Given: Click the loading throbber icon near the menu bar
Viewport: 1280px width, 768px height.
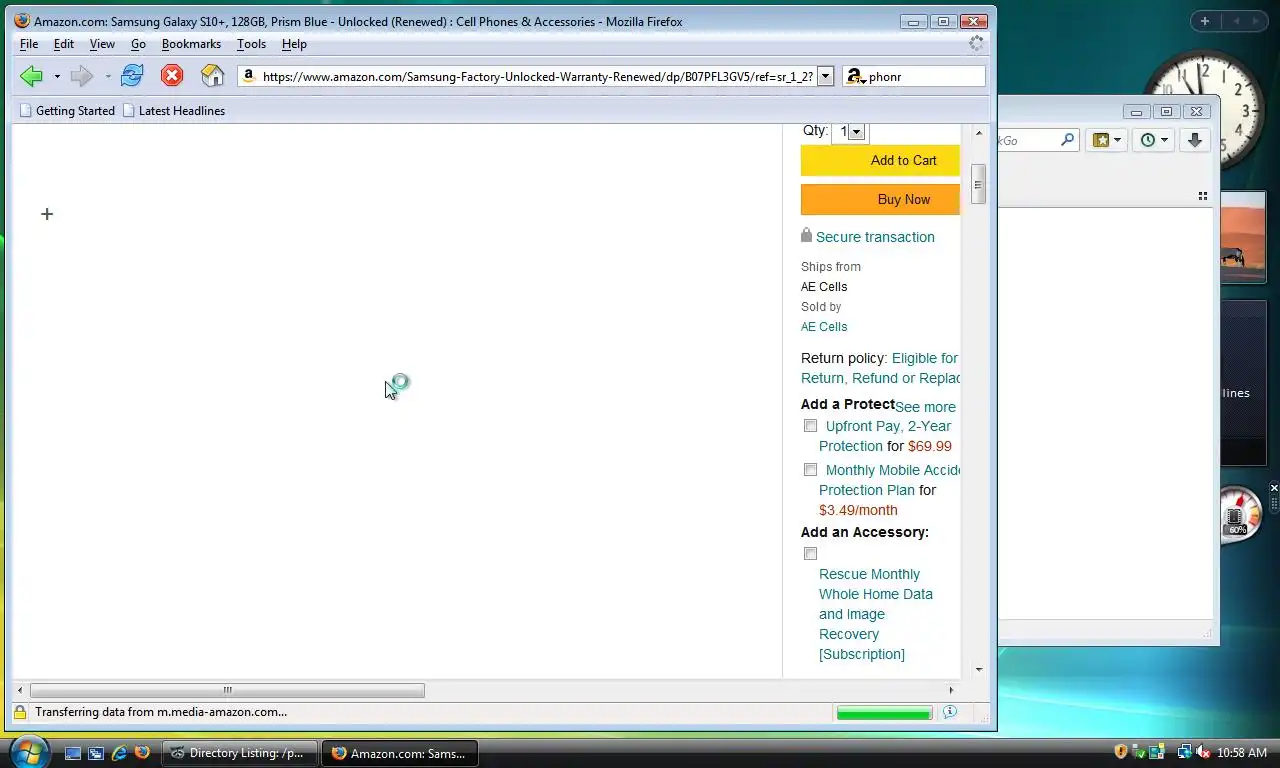Looking at the screenshot, I should 976,44.
